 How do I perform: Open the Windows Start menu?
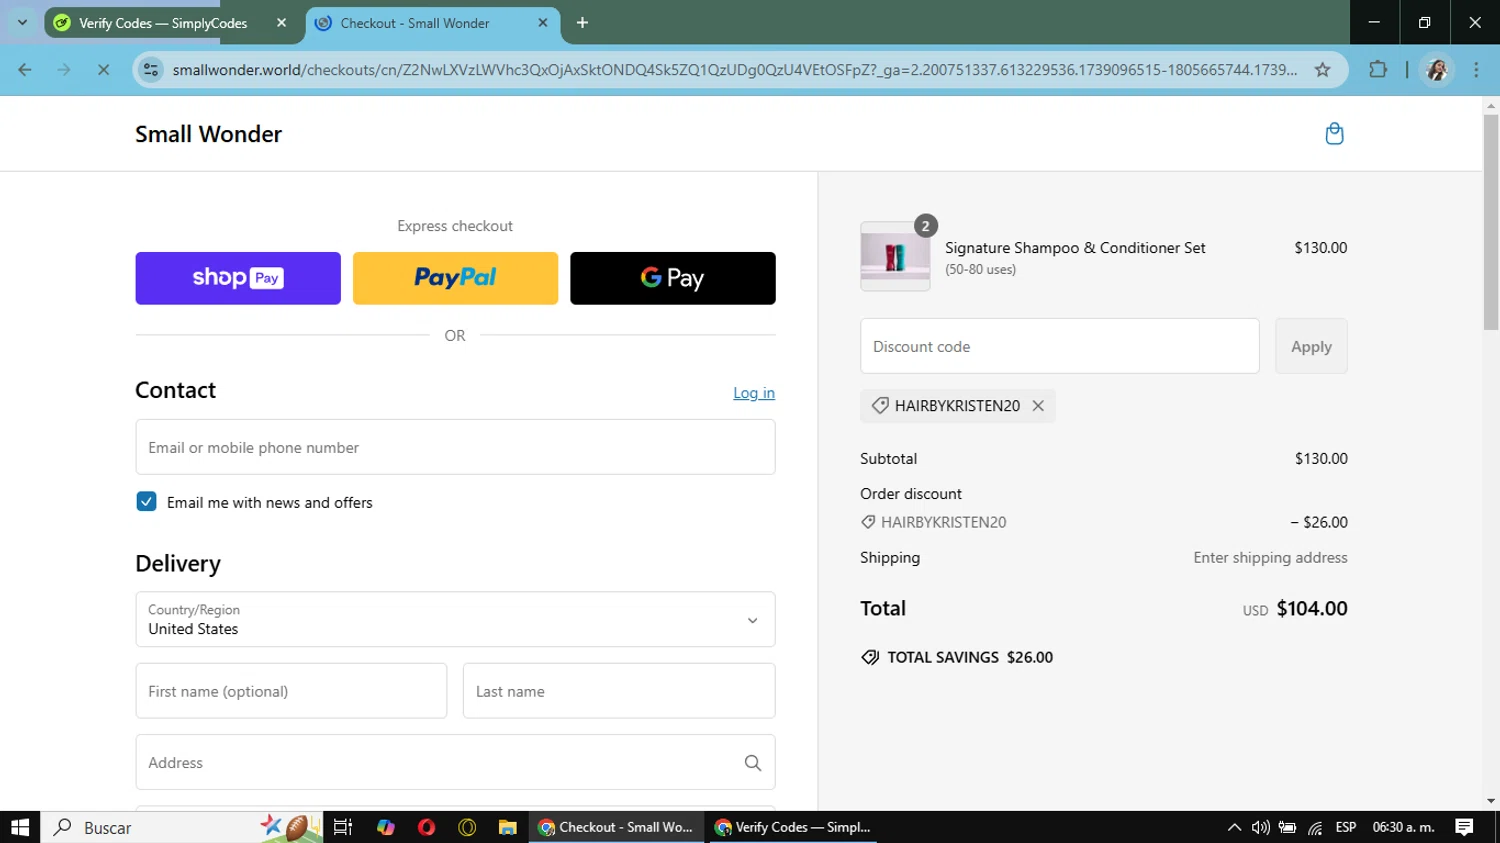(20, 827)
